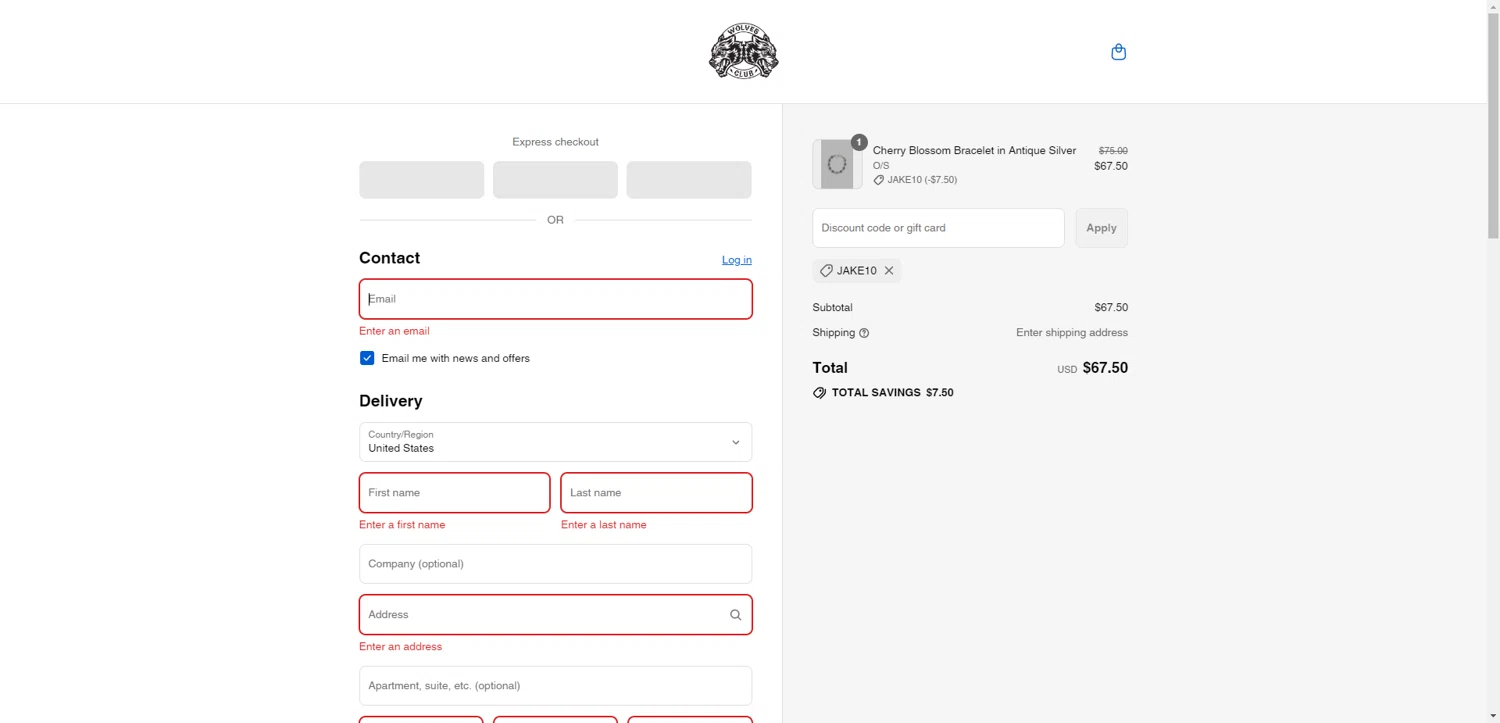Click the TOTAL SAVINGS $7.50 text

[x=892, y=393]
